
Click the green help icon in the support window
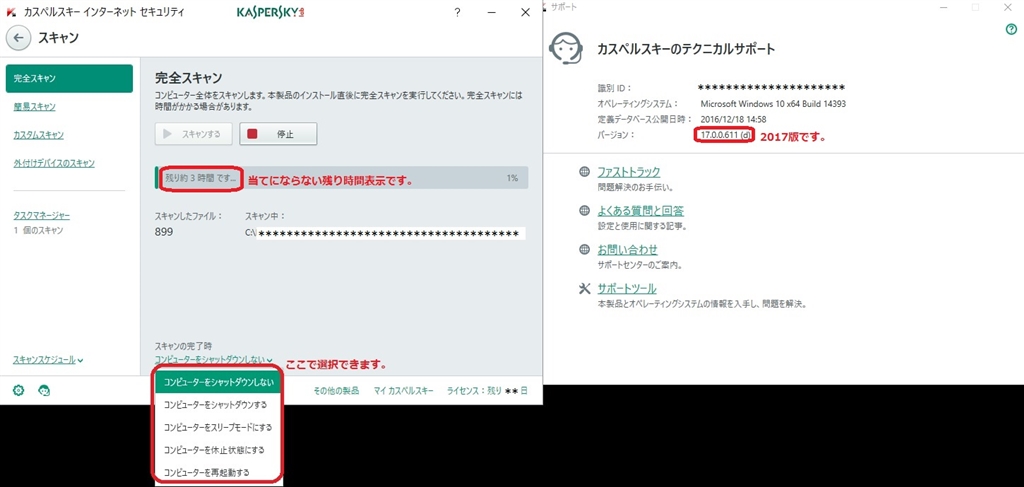[1011, 29]
